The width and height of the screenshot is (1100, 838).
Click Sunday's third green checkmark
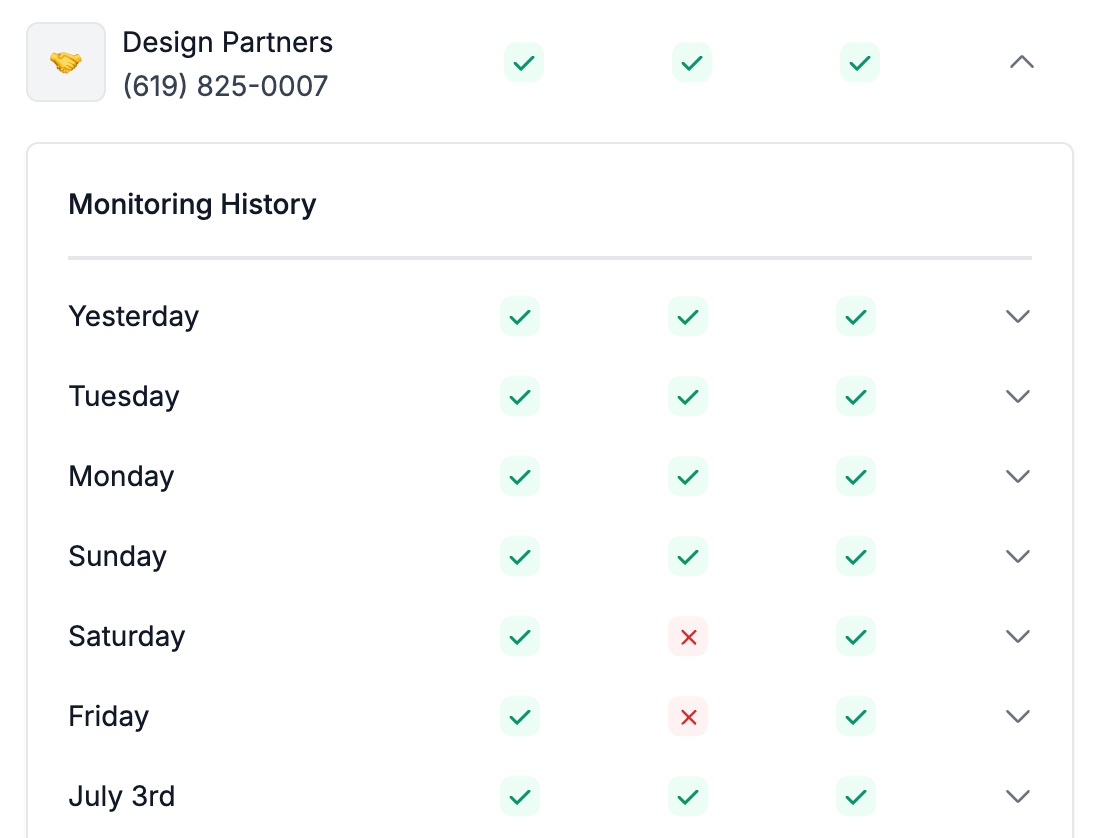pyautogui.click(x=856, y=556)
